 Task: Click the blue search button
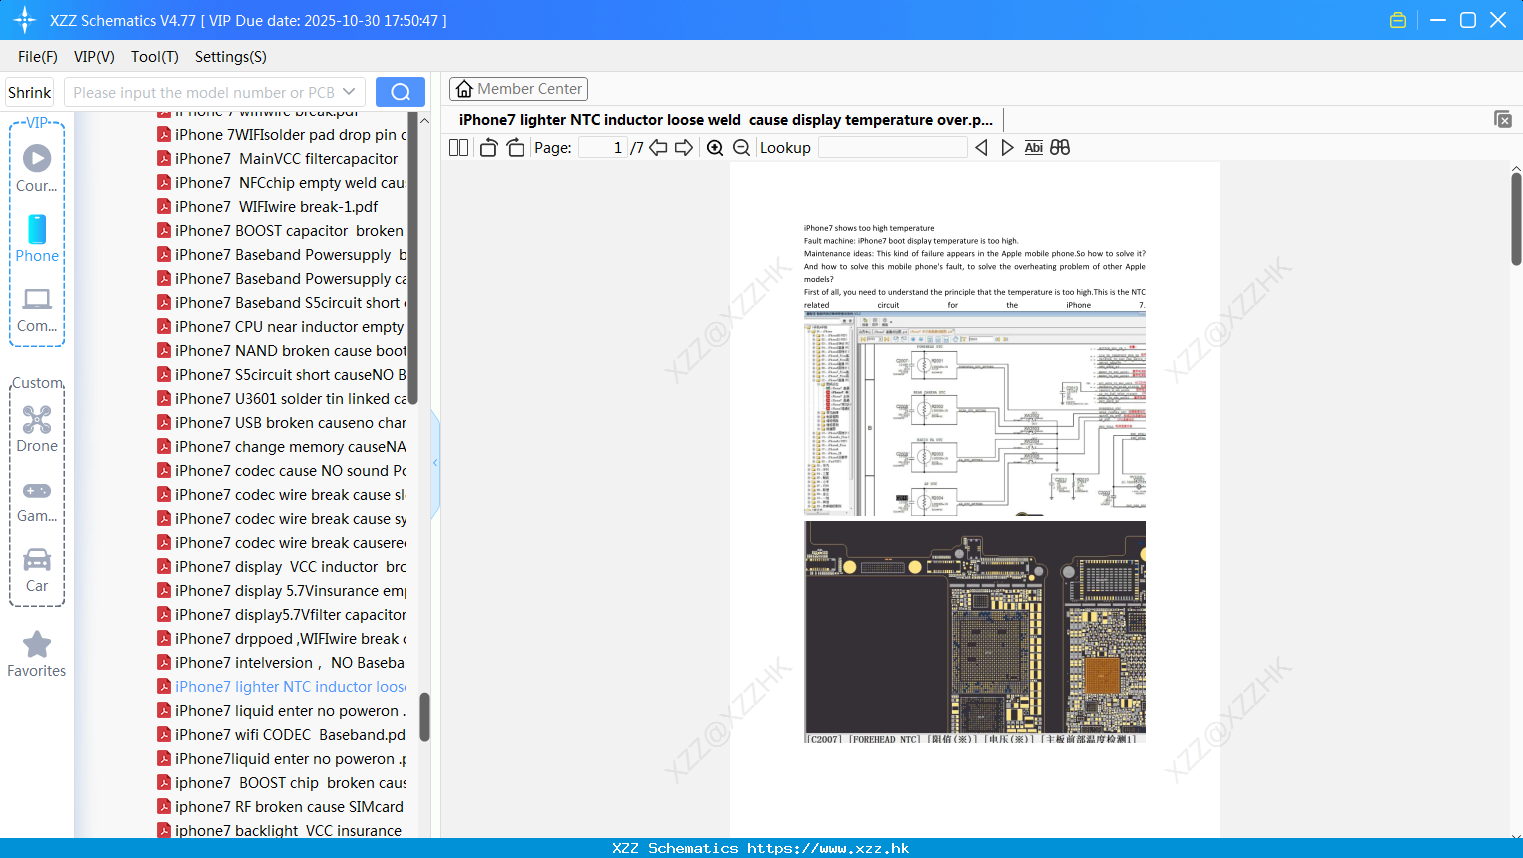(400, 92)
